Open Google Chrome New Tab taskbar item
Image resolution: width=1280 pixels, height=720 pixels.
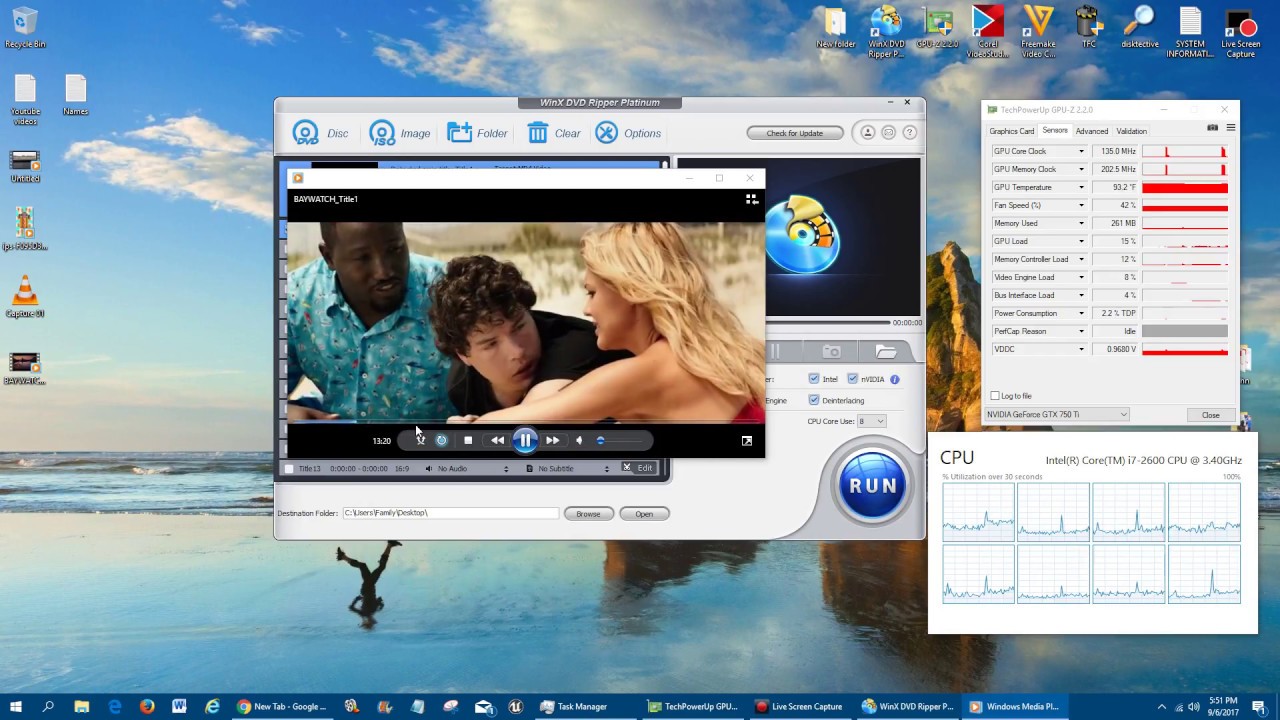(281, 707)
